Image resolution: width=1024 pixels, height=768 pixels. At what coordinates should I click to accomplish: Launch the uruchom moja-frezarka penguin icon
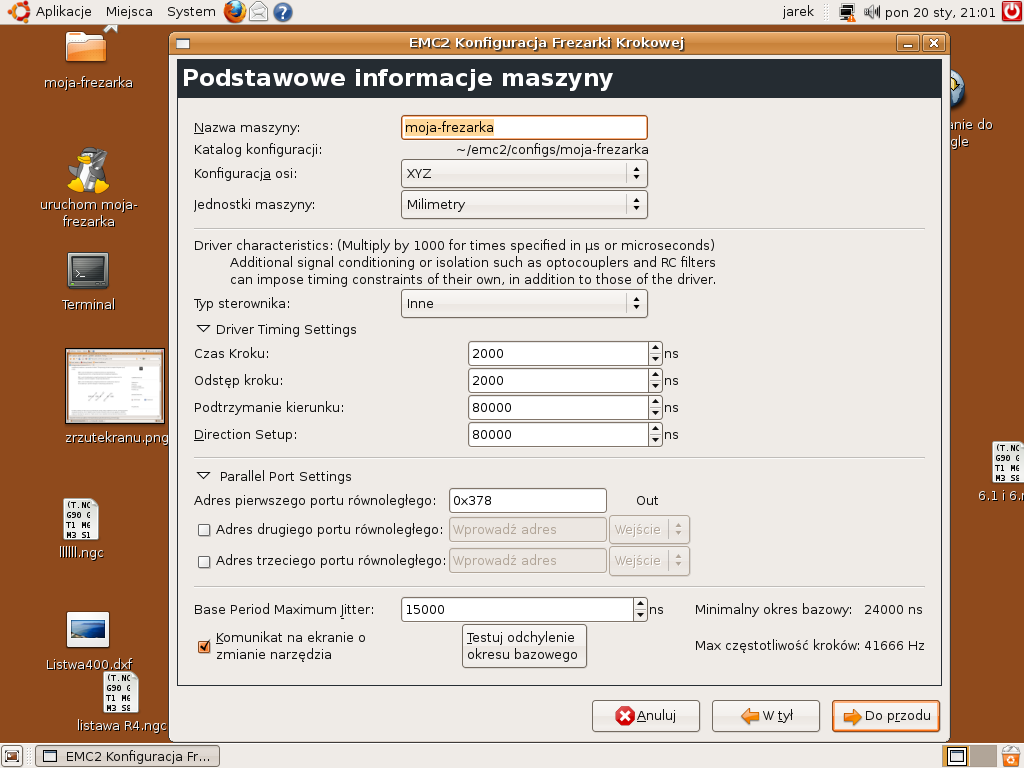(88, 170)
